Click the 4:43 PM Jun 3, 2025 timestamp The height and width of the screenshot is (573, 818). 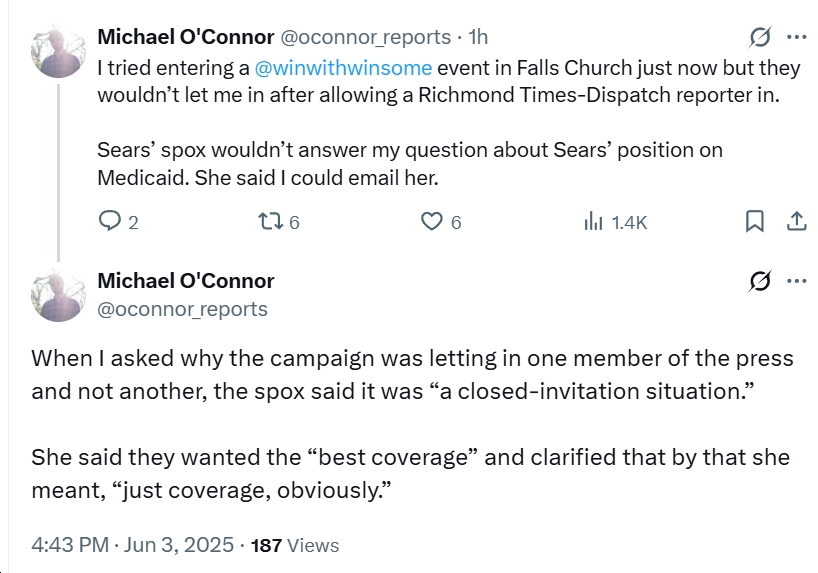(x=133, y=545)
